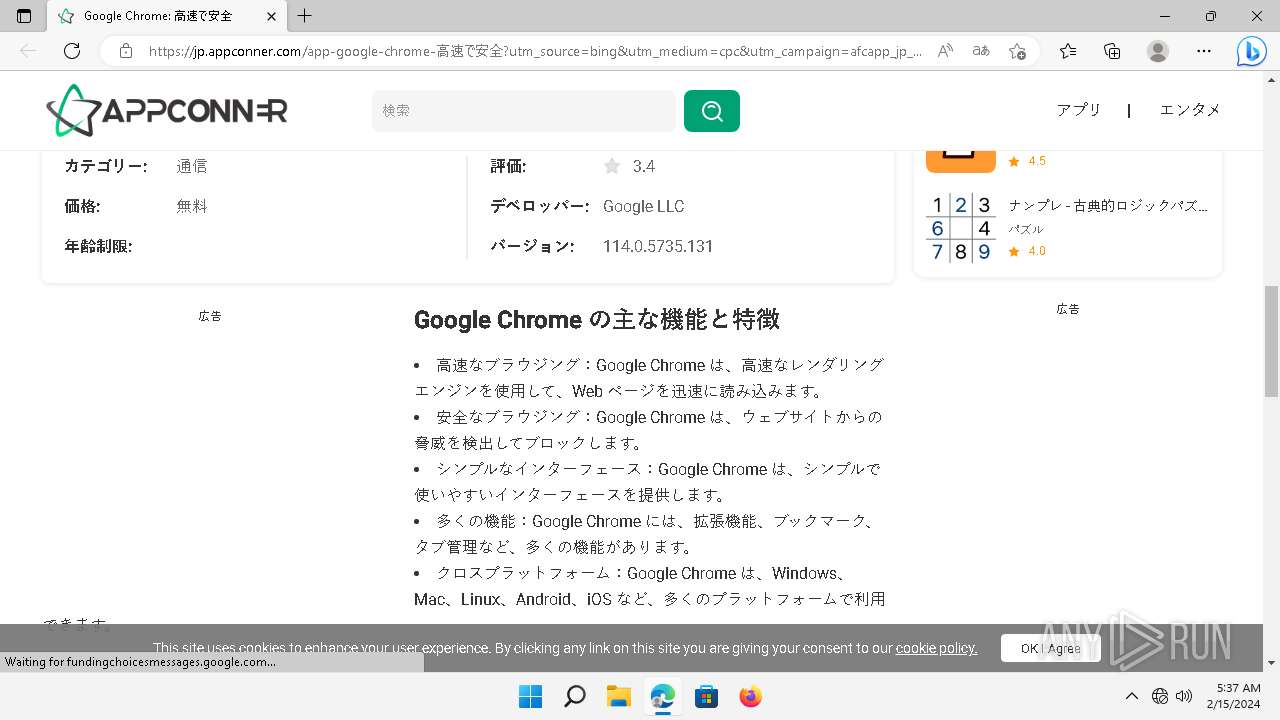Close the Google Chrome tab
1280x720 pixels.
271,16
